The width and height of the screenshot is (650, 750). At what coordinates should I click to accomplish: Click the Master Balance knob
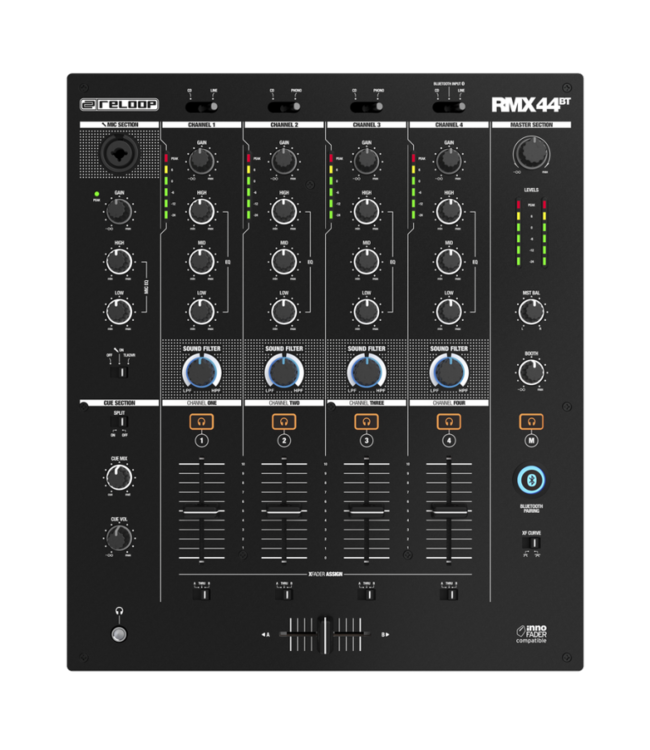tap(531, 312)
